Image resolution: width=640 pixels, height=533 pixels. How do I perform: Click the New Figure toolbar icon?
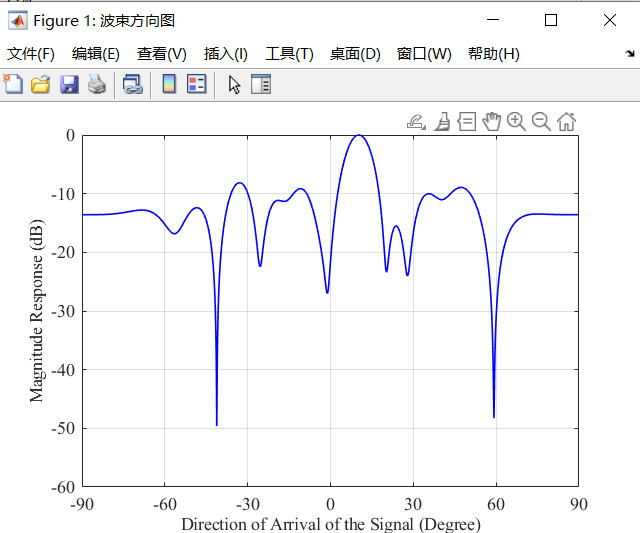tap(13, 84)
